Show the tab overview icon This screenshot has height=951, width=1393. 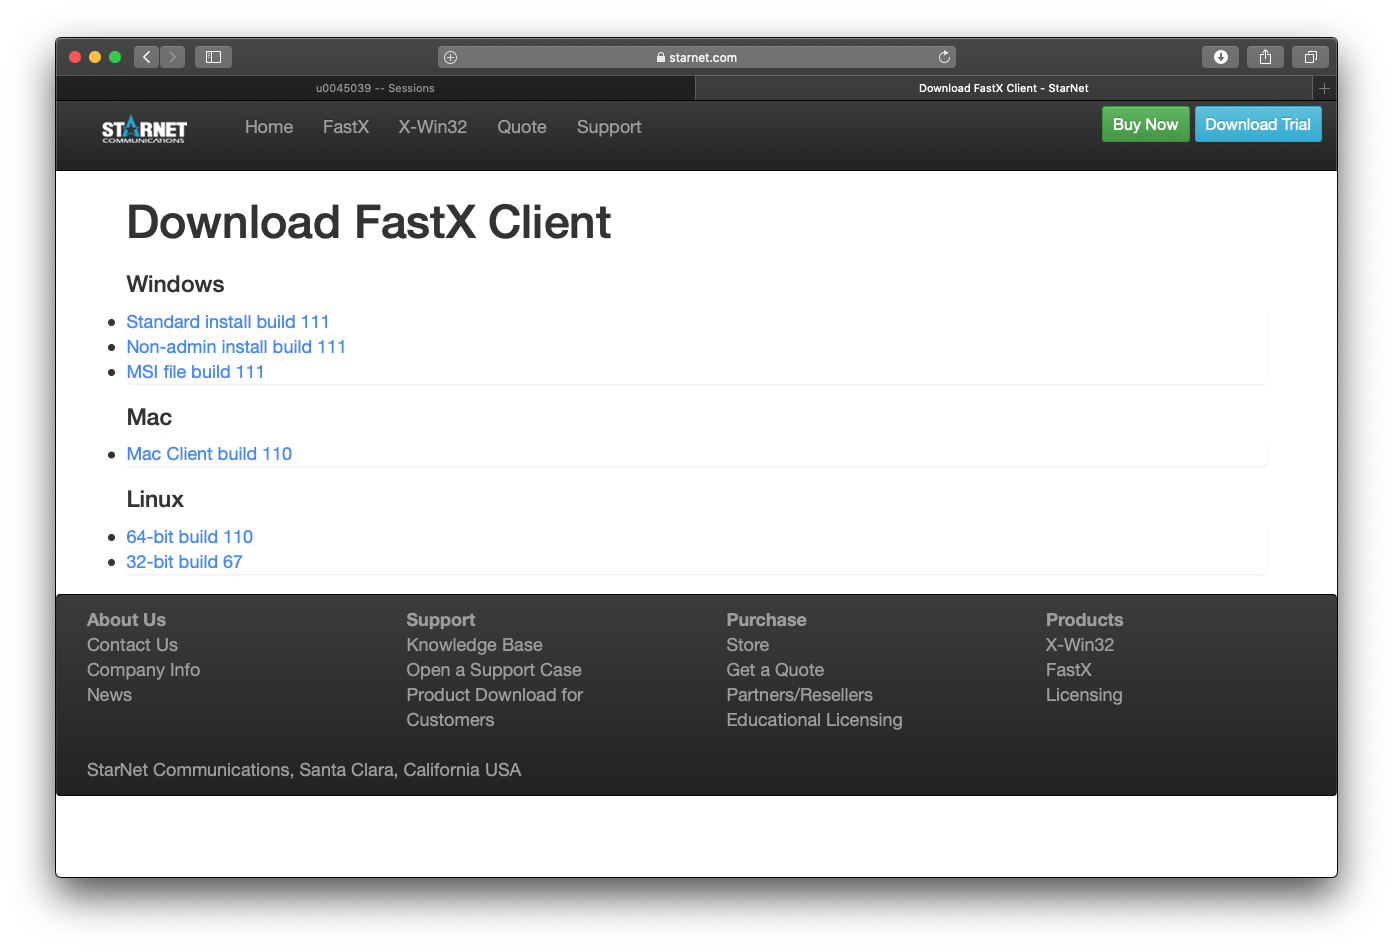pos(1310,57)
